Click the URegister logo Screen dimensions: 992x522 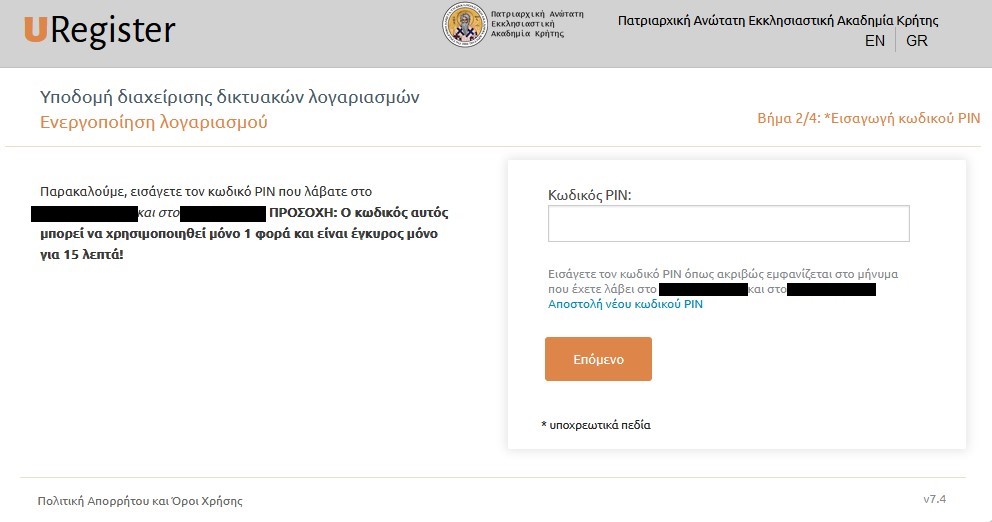click(99, 30)
